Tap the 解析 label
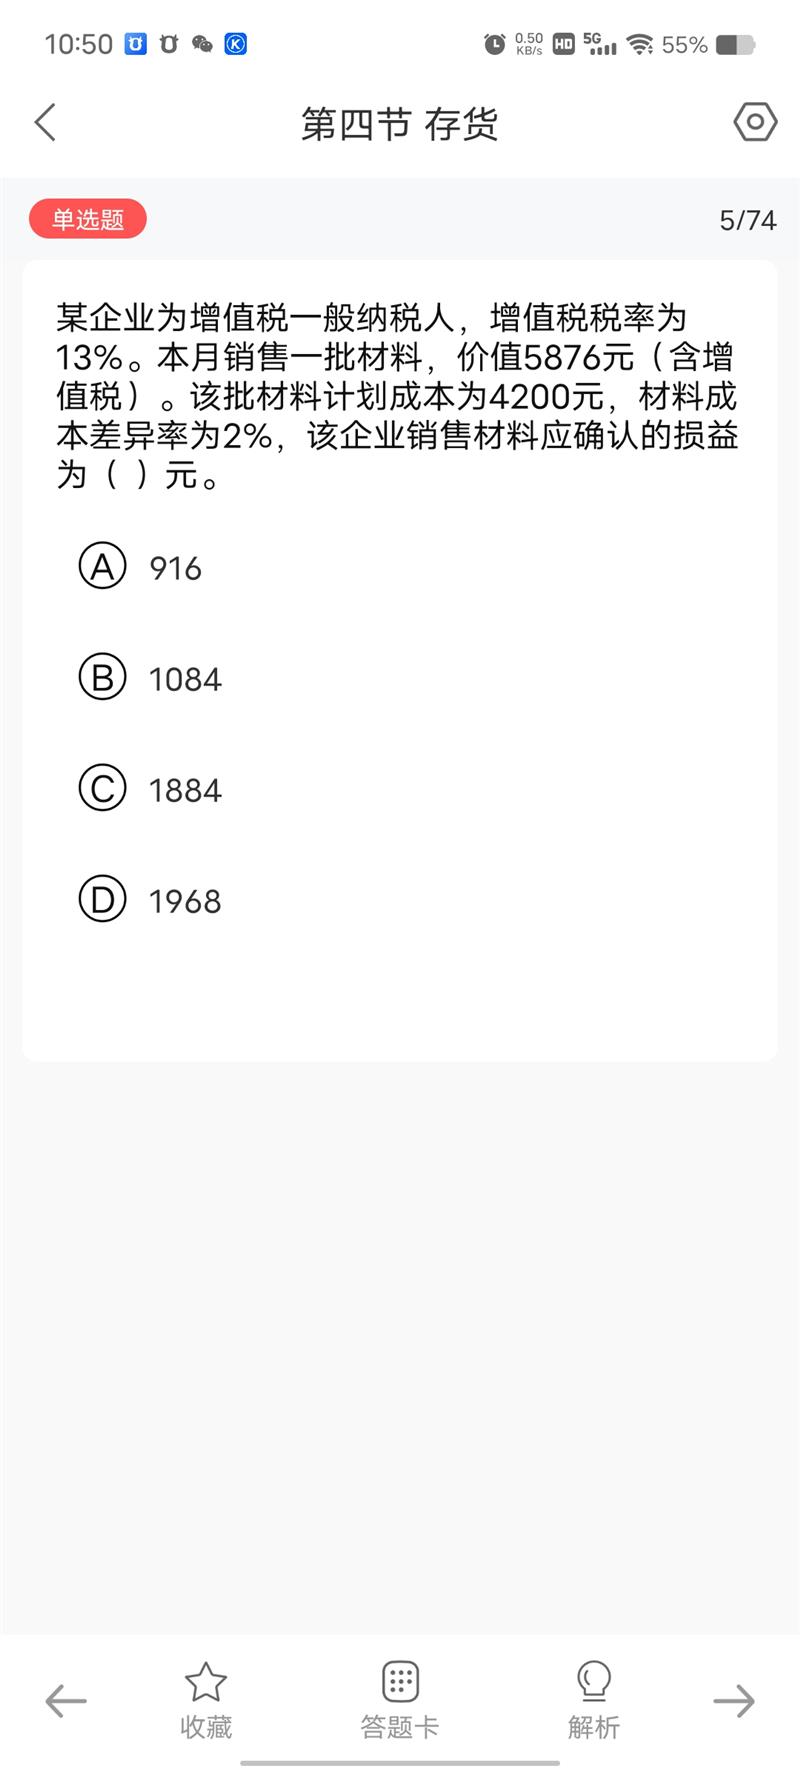 click(594, 1727)
